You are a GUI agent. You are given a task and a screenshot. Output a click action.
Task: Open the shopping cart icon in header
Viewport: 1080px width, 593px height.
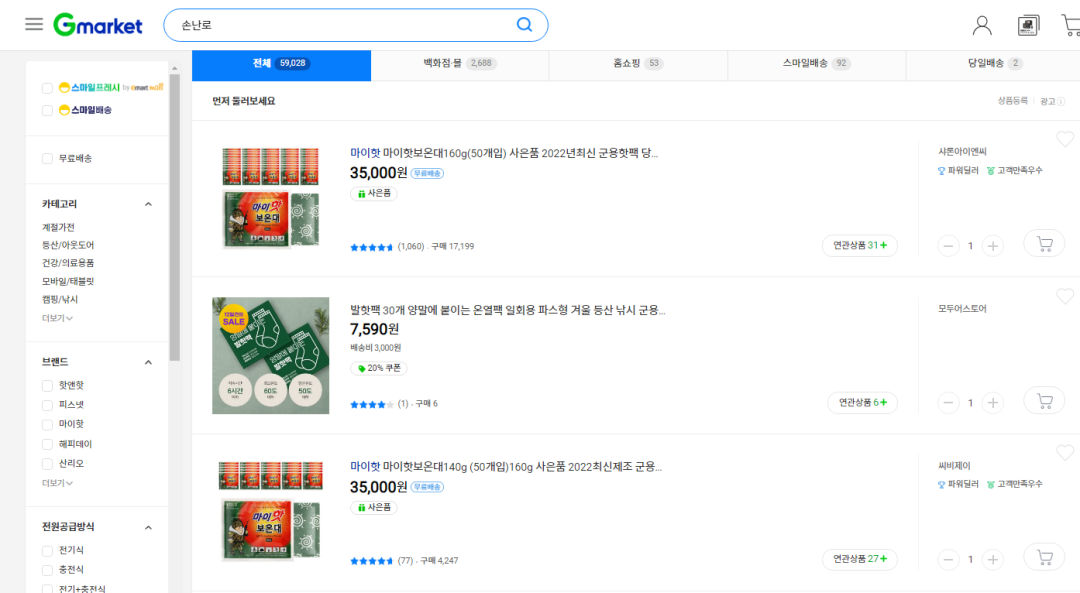[1071, 25]
